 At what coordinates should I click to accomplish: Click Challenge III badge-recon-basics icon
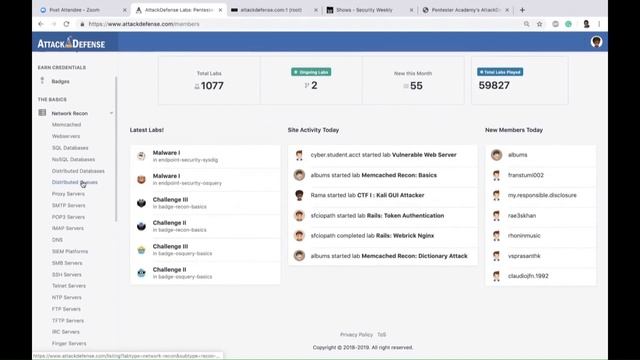141,203
